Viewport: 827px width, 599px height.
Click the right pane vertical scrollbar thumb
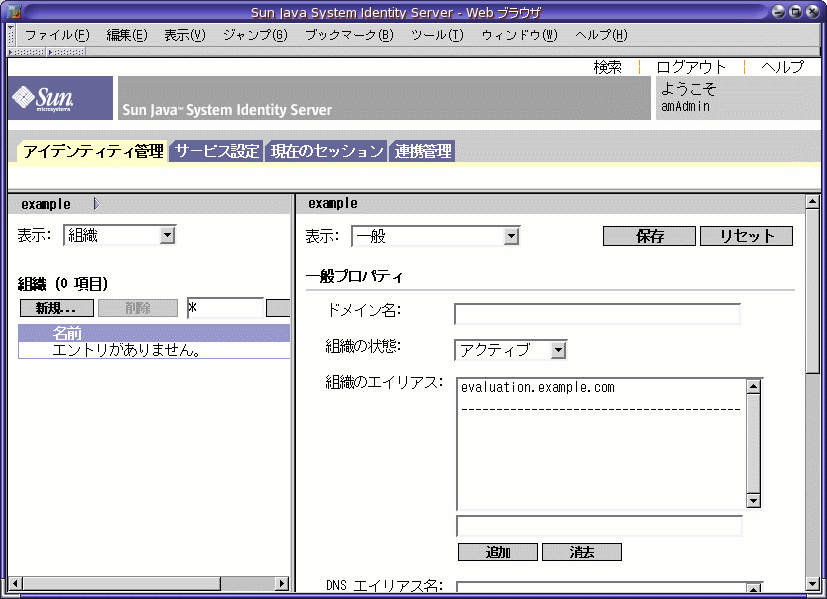[812, 291]
